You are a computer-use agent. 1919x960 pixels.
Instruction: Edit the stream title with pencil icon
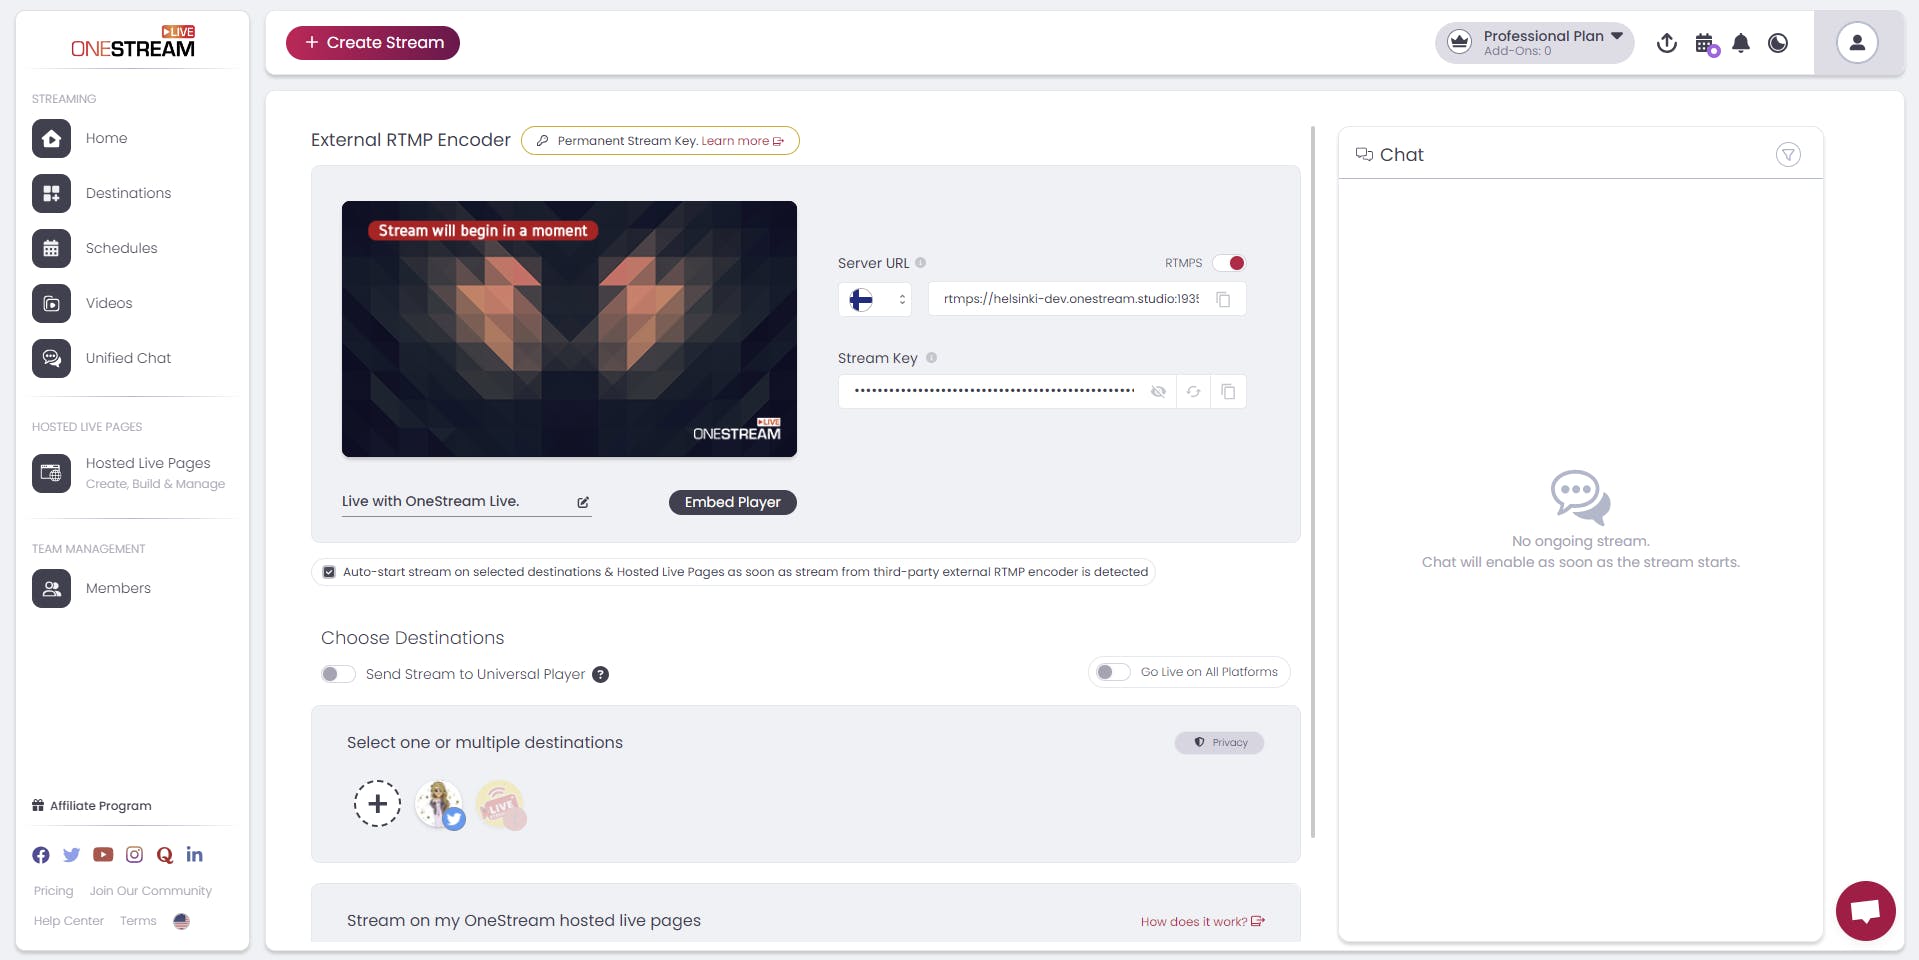pos(583,502)
